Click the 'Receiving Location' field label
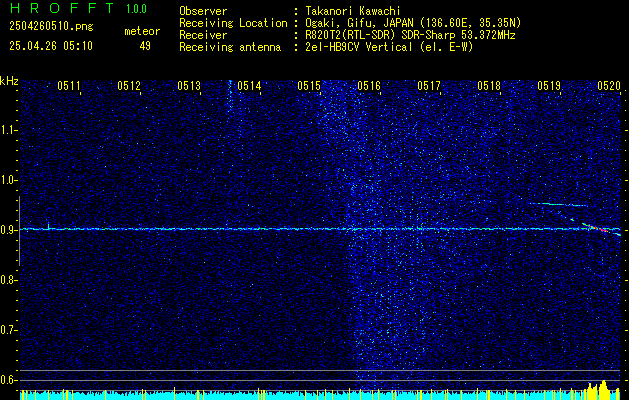Viewport: 629px width, 400px height. click(233, 23)
